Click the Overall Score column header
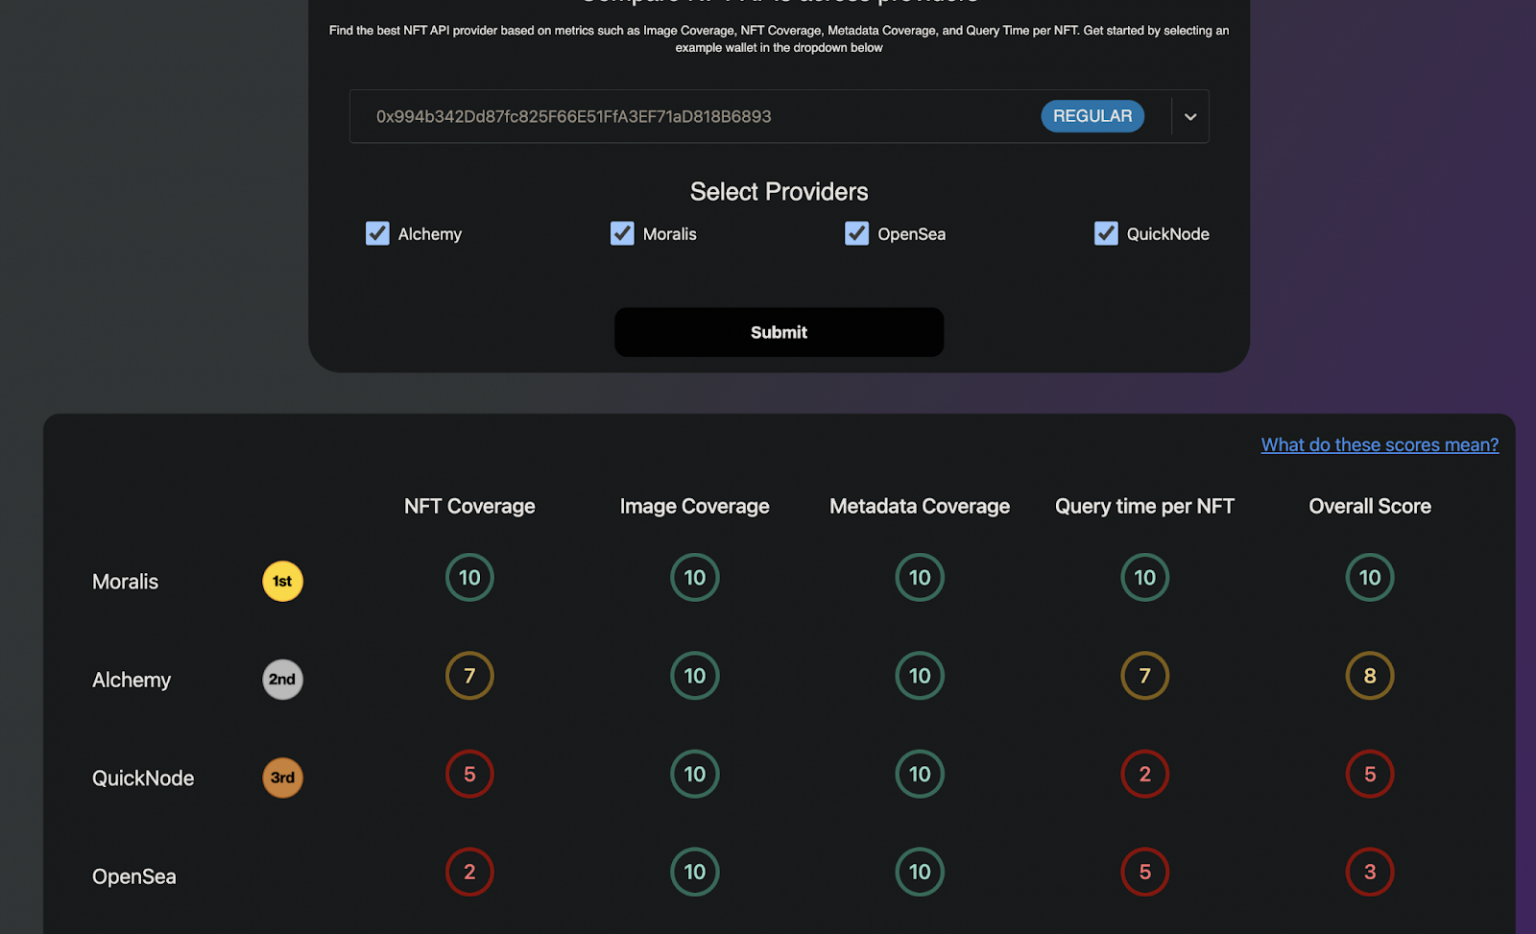Screen dimensions: 1536x934 (1369, 506)
